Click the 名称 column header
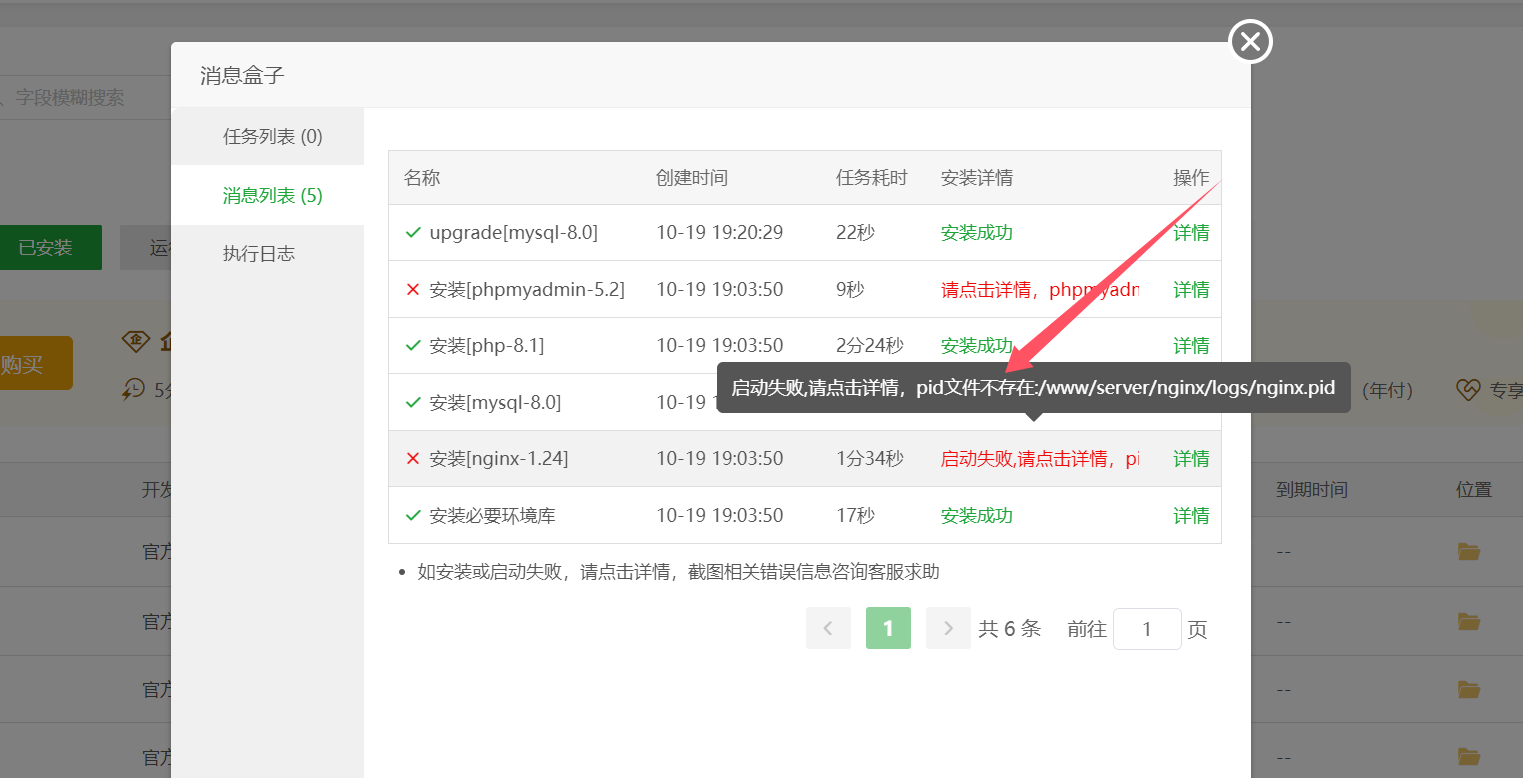This screenshot has width=1523, height=778. tap(422, 178)
